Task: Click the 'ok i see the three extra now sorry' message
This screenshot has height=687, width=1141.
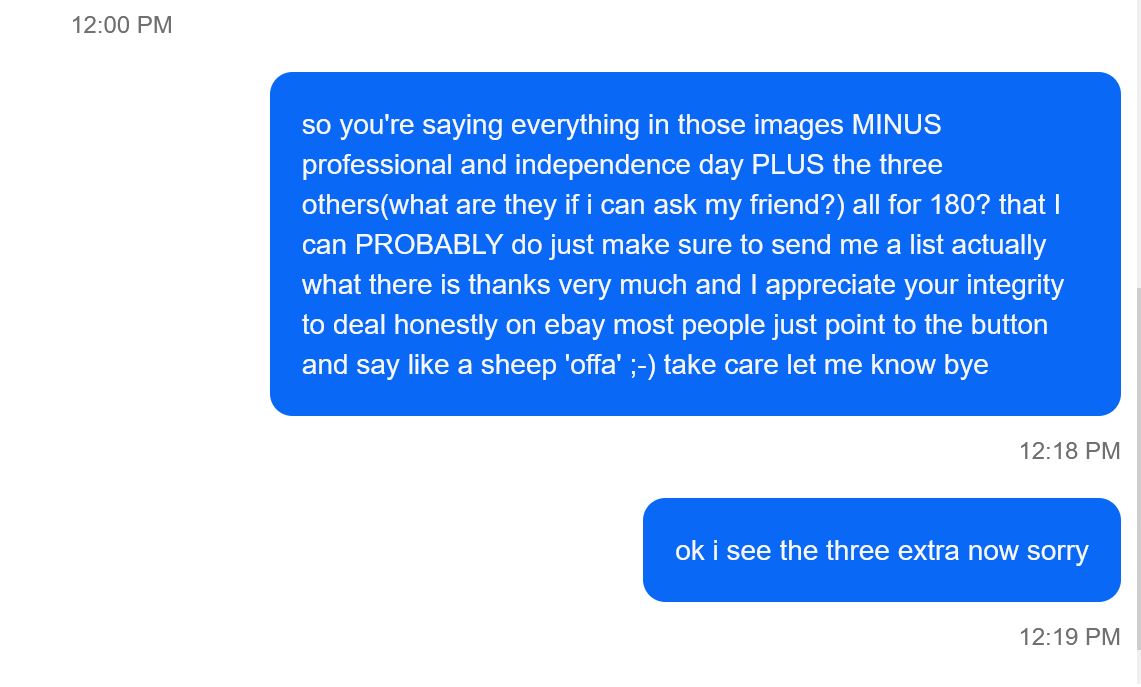Action: point(881,550)
